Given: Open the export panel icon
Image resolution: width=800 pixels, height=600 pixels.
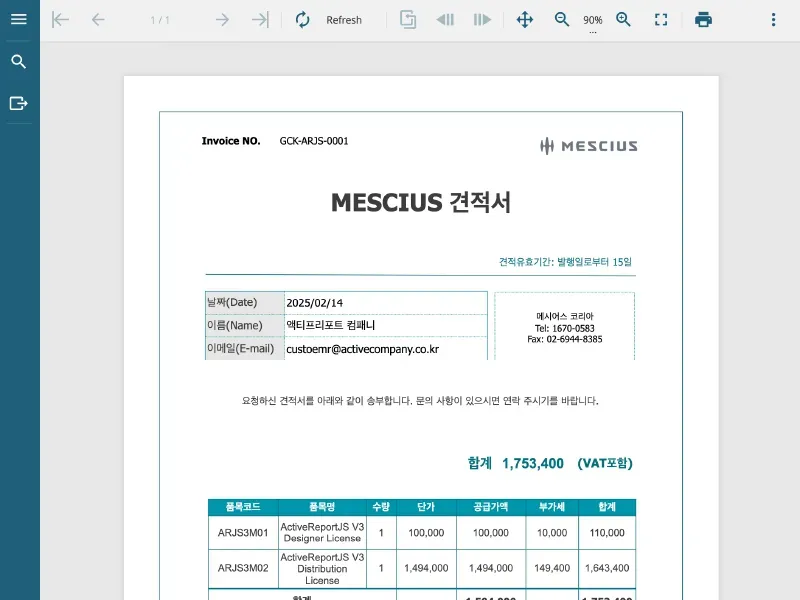Looking at the screenshot, I should coord(19,103).
